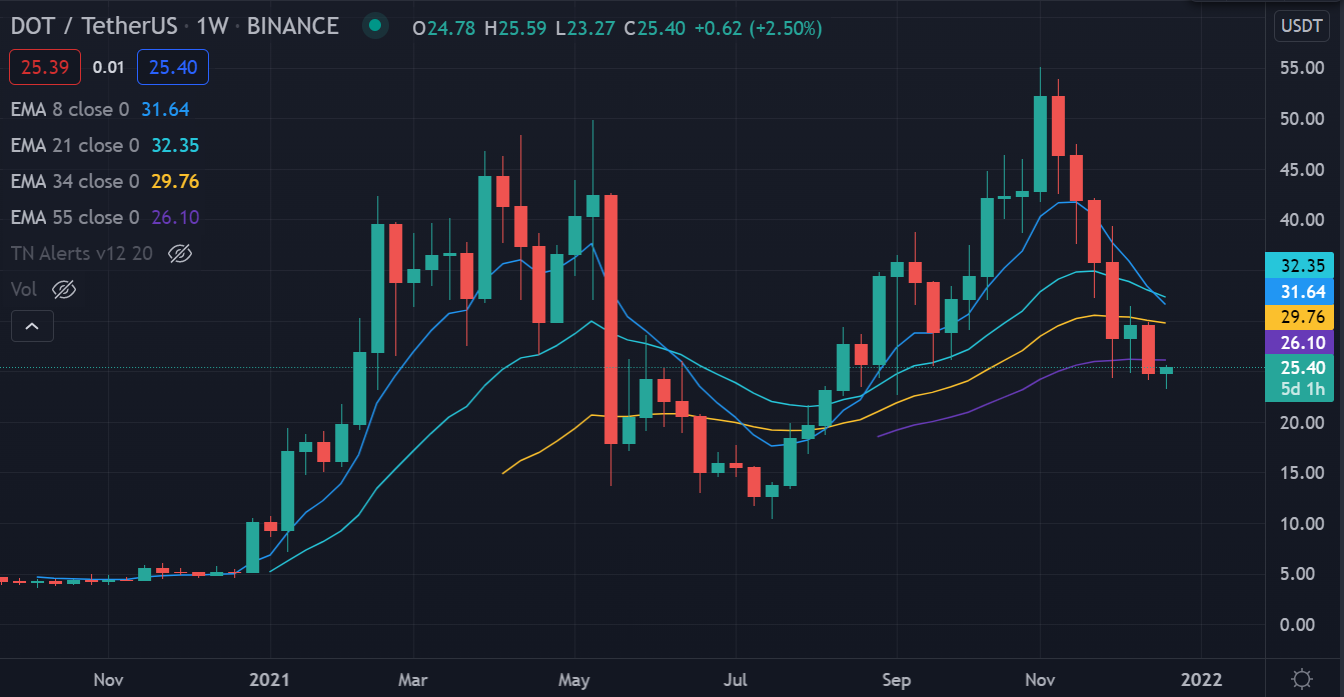Click the green market status dot
This screenshot has height=697, width=1344.
click(x=375, y=27)
